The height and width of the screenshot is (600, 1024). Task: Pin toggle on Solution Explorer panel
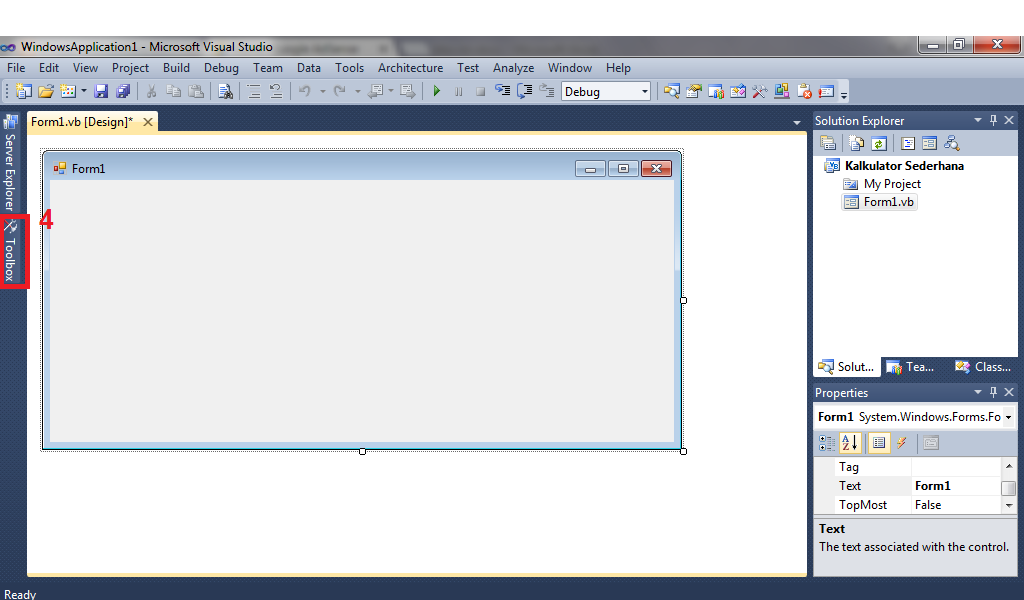tap(993, 120)
